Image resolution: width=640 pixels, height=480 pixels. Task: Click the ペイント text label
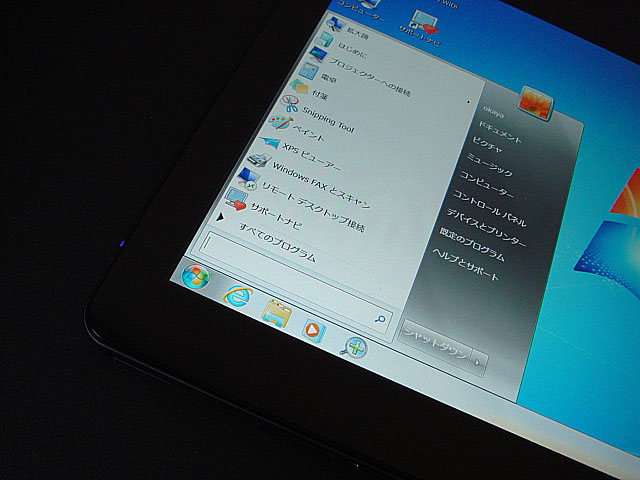pyautogui.click(x=309, y=133)
